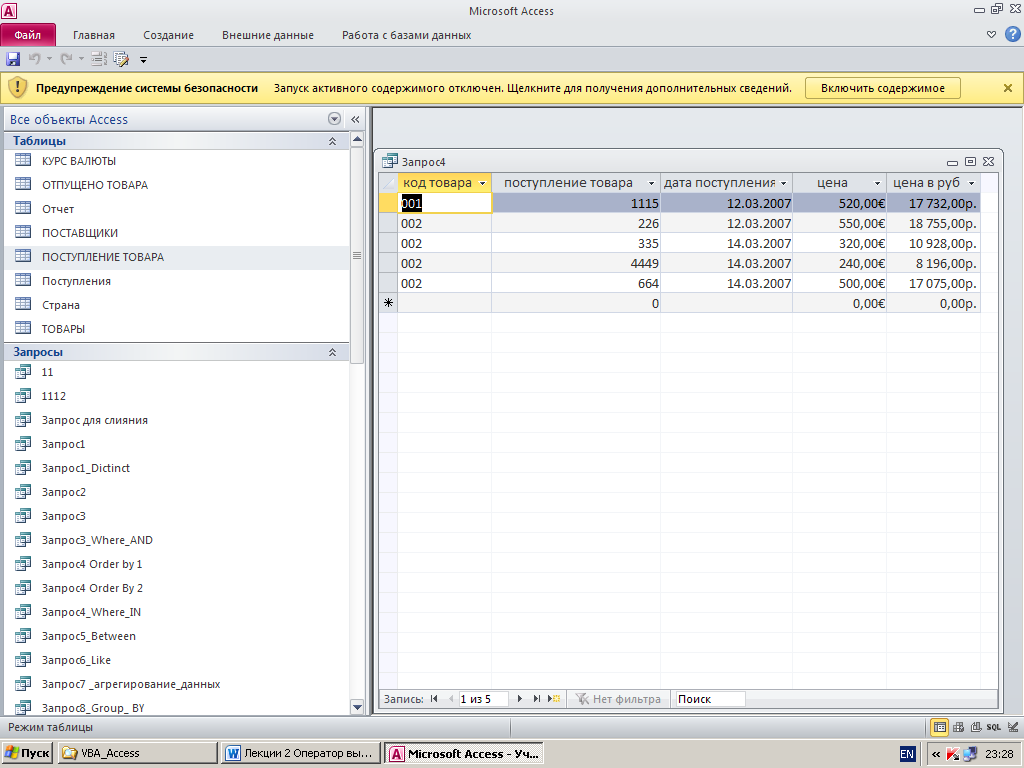This screenshot has height=768, width=1024.
Task: Toggle ribbon minimize chevron near Help
Action: coord(991,35)
